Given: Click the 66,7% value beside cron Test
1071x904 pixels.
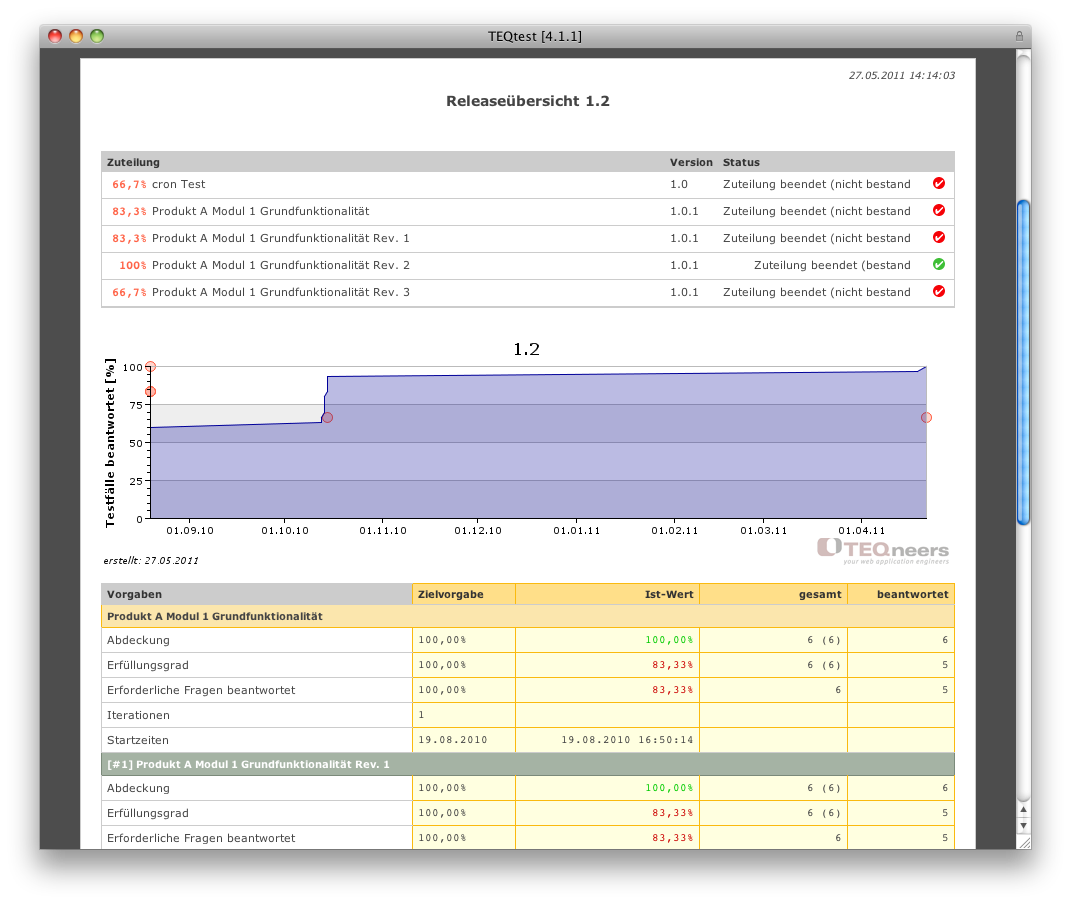Looking at the screenshot, I should click(x=129, y=184).
